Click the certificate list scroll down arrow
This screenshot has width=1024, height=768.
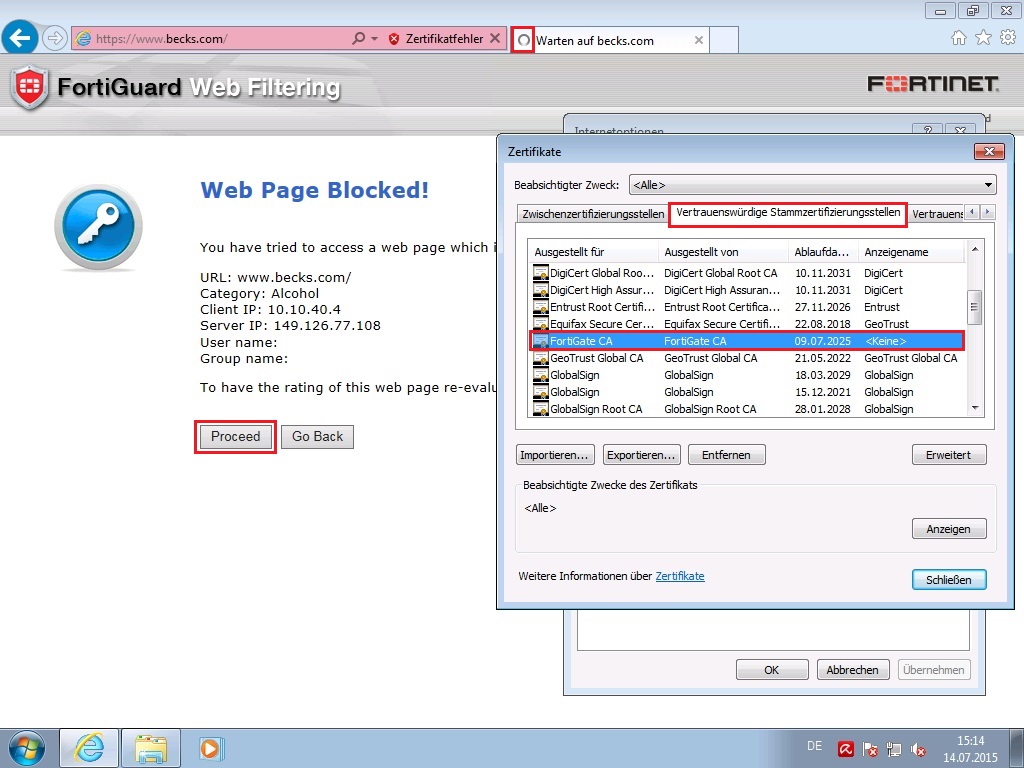coord(975,408)
